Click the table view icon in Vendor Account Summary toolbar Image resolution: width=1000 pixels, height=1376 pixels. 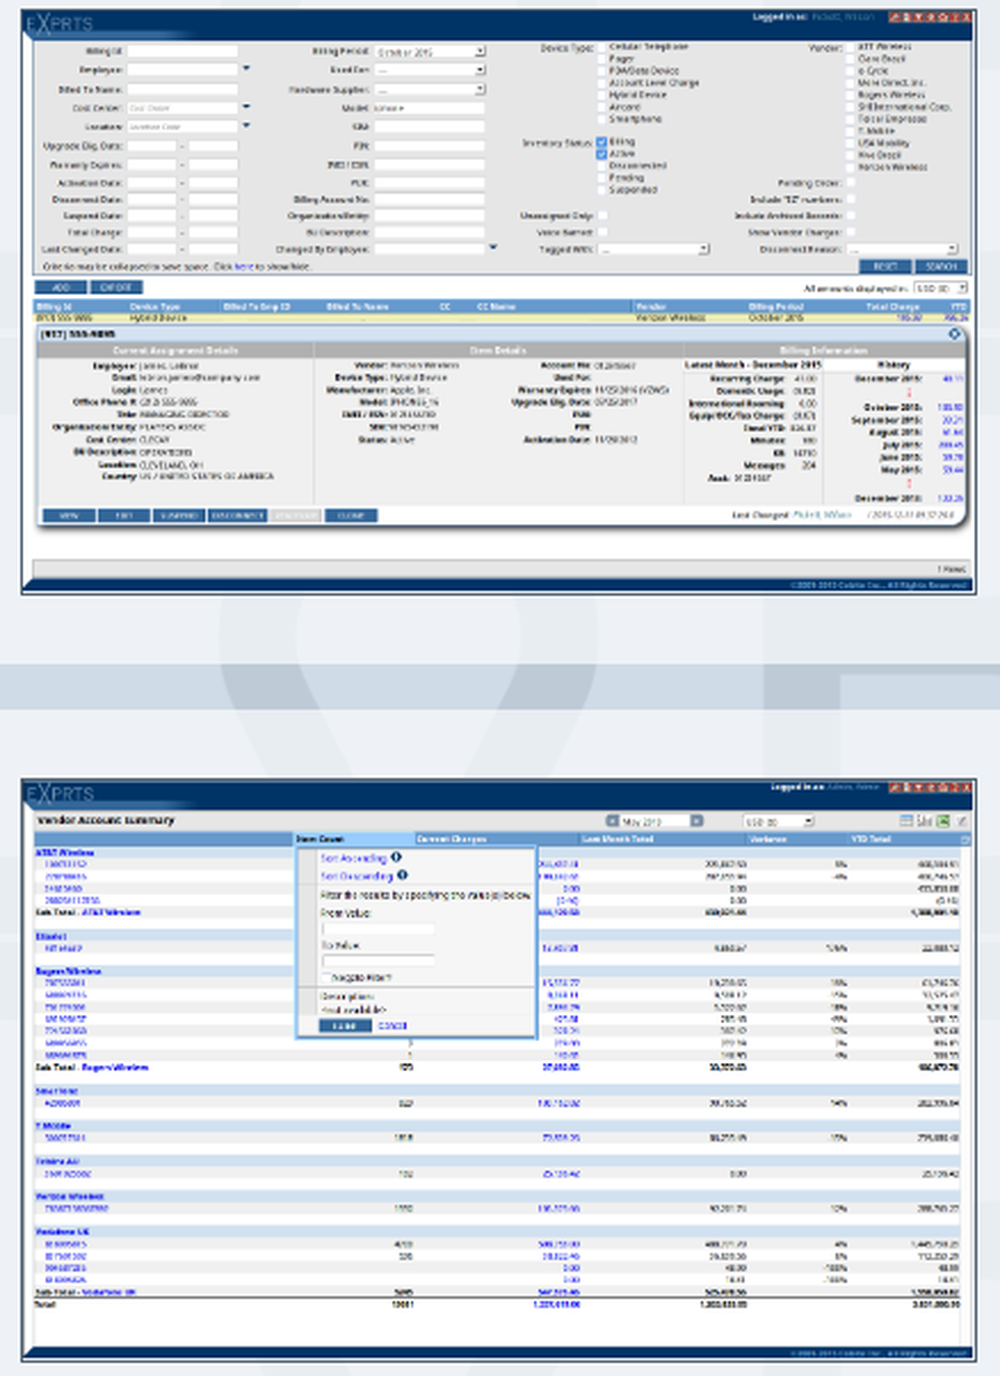tap(906, 821)
